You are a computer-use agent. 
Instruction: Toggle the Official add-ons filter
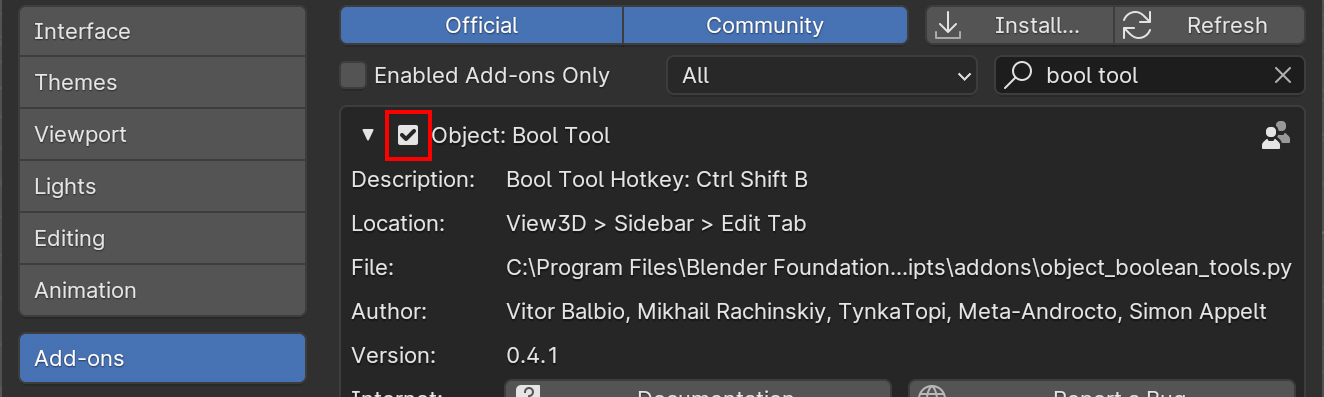(x=481, y=25)
